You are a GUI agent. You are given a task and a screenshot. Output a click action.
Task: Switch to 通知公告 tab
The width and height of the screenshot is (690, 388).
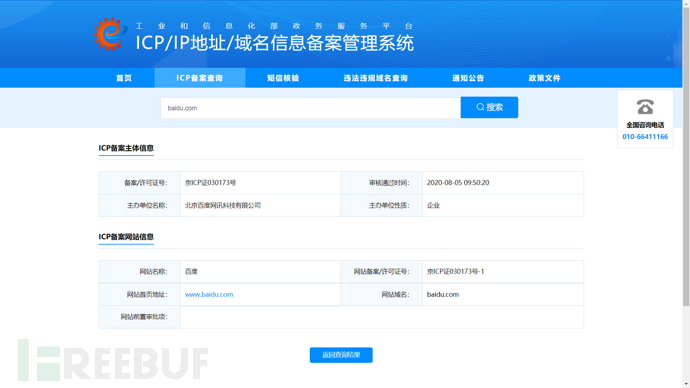pyautogui.click(x=468, y=78)
